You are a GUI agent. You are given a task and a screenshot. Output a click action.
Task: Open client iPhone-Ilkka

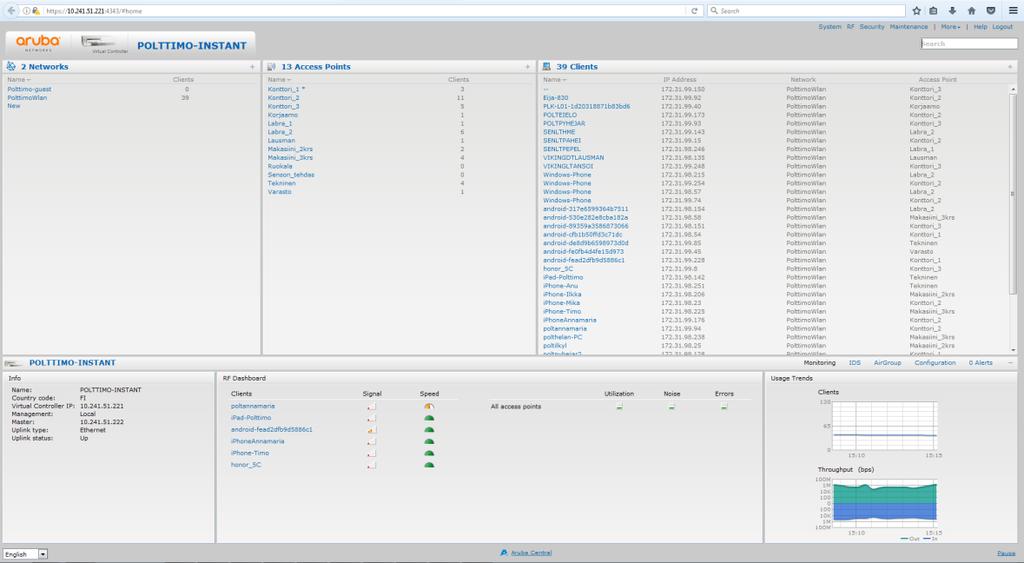[x=562, y=295]
